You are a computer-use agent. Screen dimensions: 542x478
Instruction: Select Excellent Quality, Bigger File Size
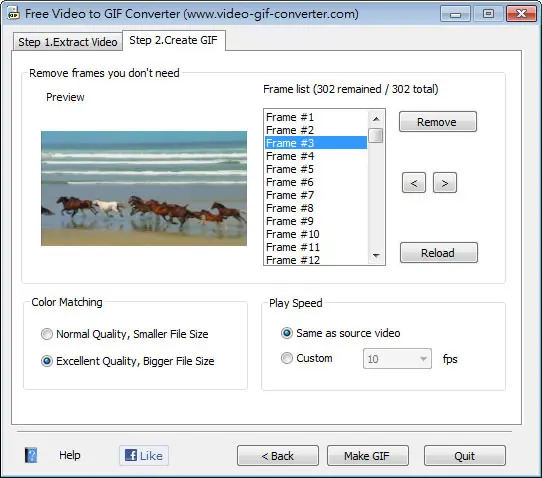pos(47,361)
